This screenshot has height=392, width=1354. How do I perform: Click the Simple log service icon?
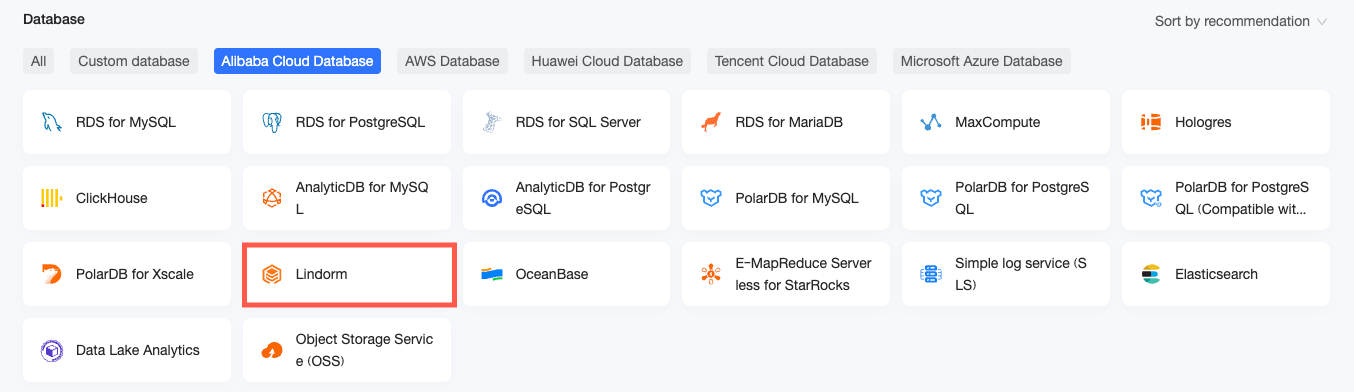(x=931, y=274)
